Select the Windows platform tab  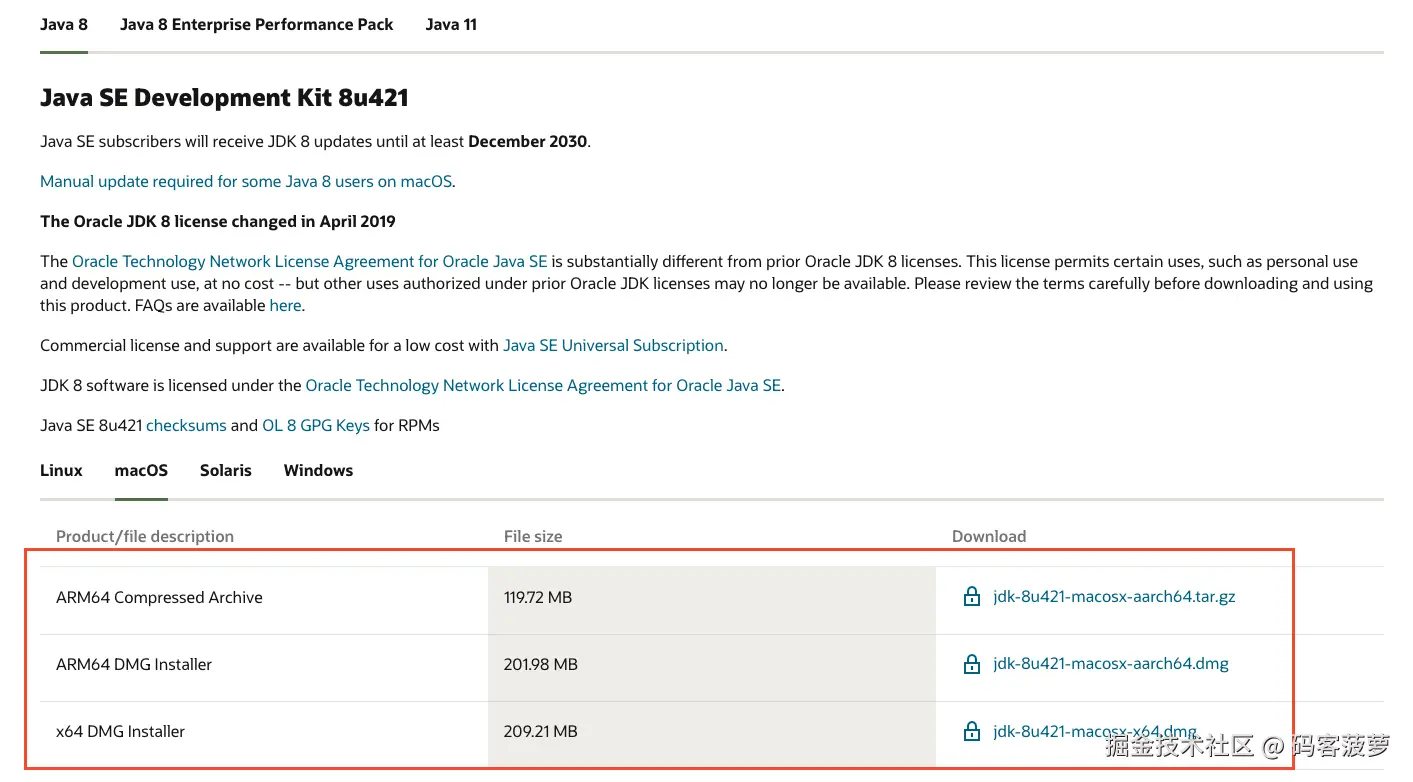point(318,470)
